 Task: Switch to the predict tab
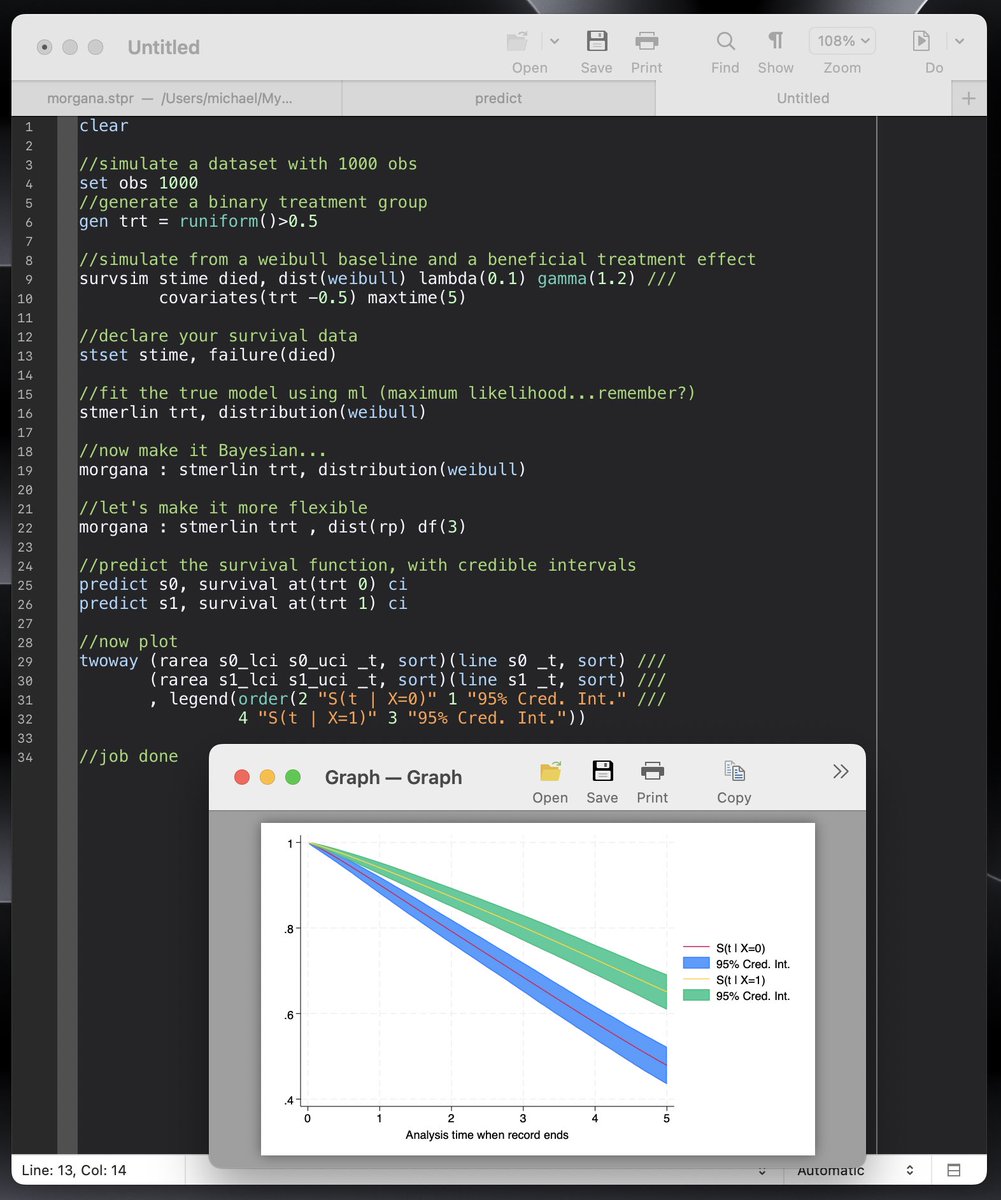point(498,98)
